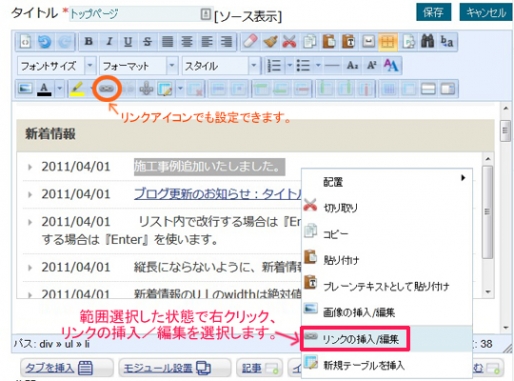
Task: Undo the last edit
Action: (x=44, y=42)
